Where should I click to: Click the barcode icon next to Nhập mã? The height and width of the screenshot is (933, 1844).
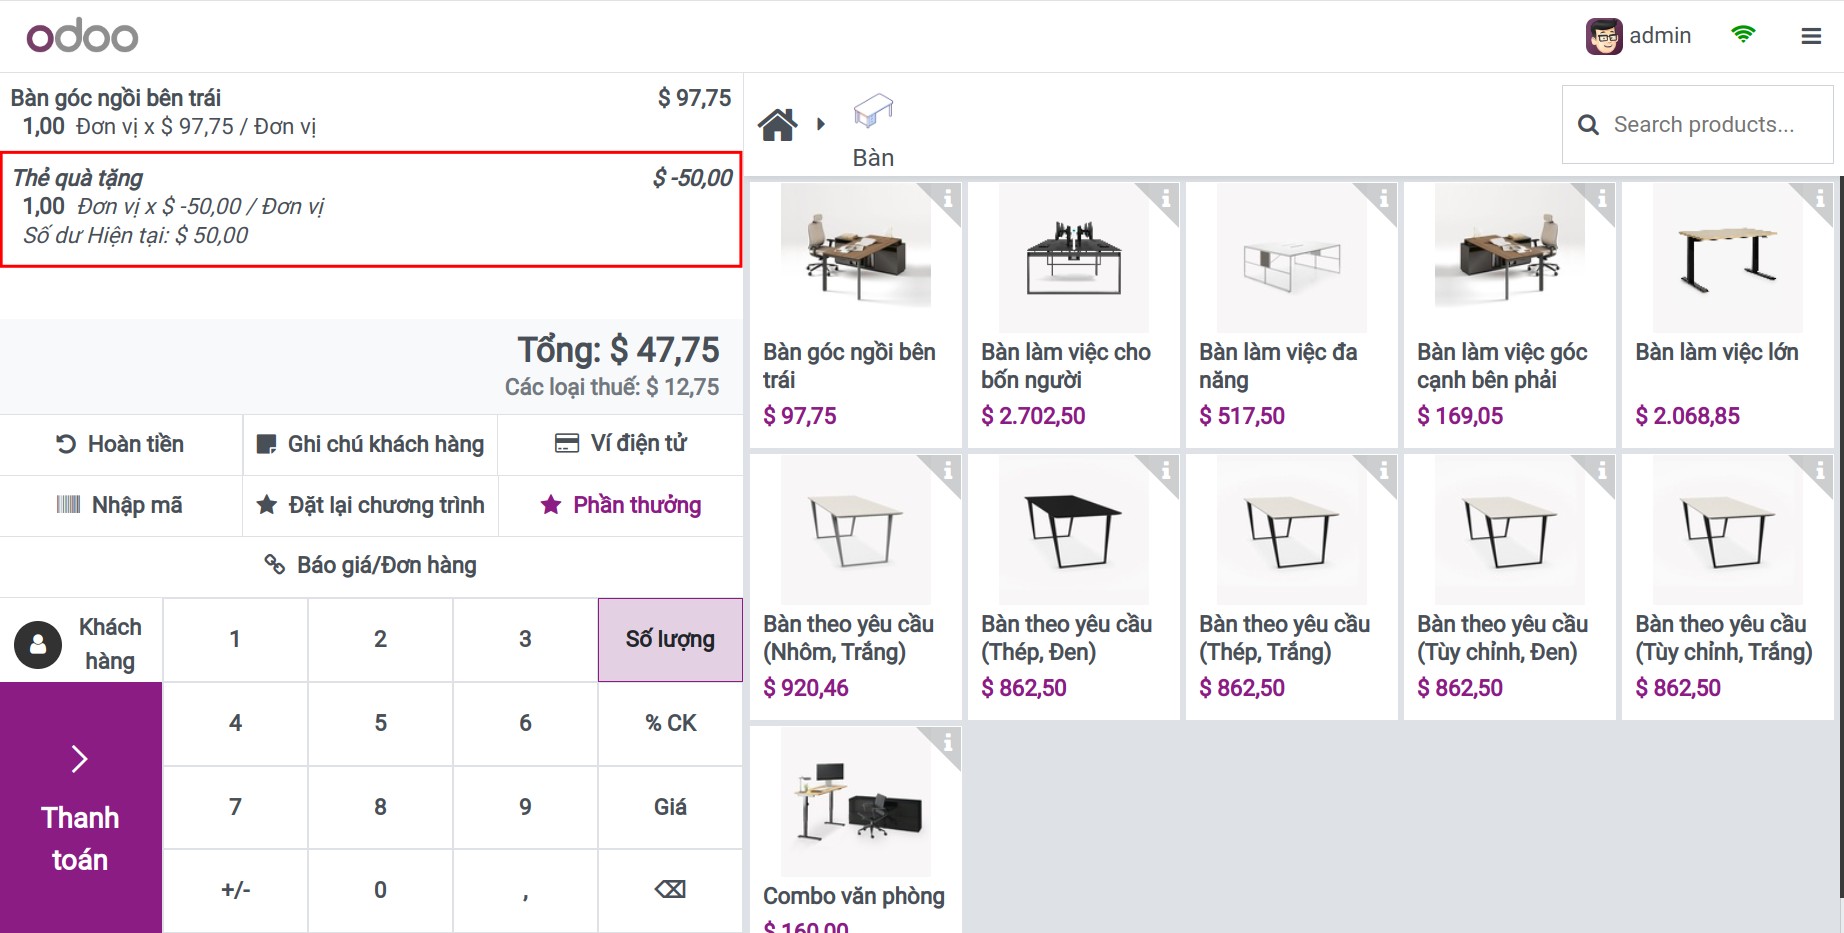click(x=69, y=505)
